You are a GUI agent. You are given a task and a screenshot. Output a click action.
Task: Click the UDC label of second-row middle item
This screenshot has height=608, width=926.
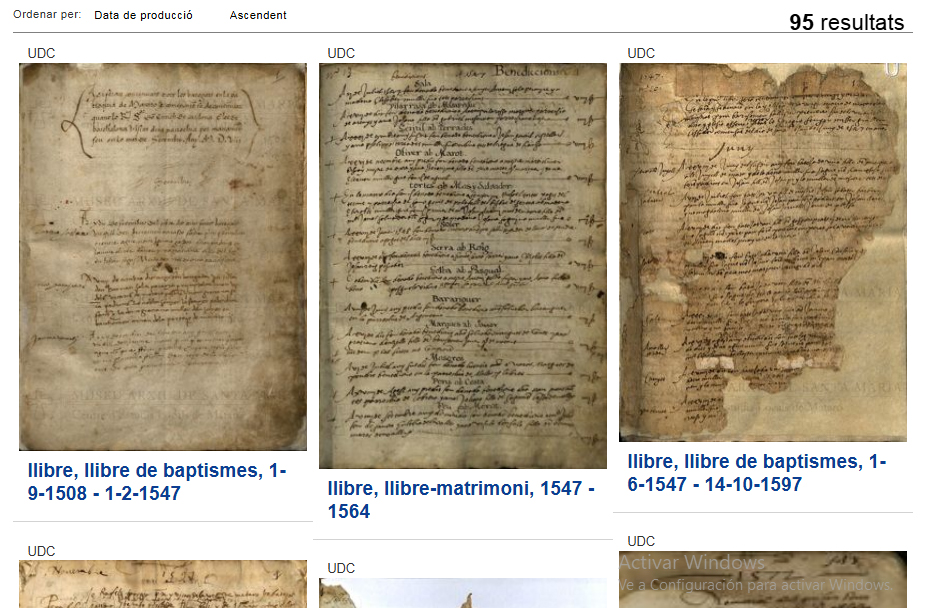341,568
